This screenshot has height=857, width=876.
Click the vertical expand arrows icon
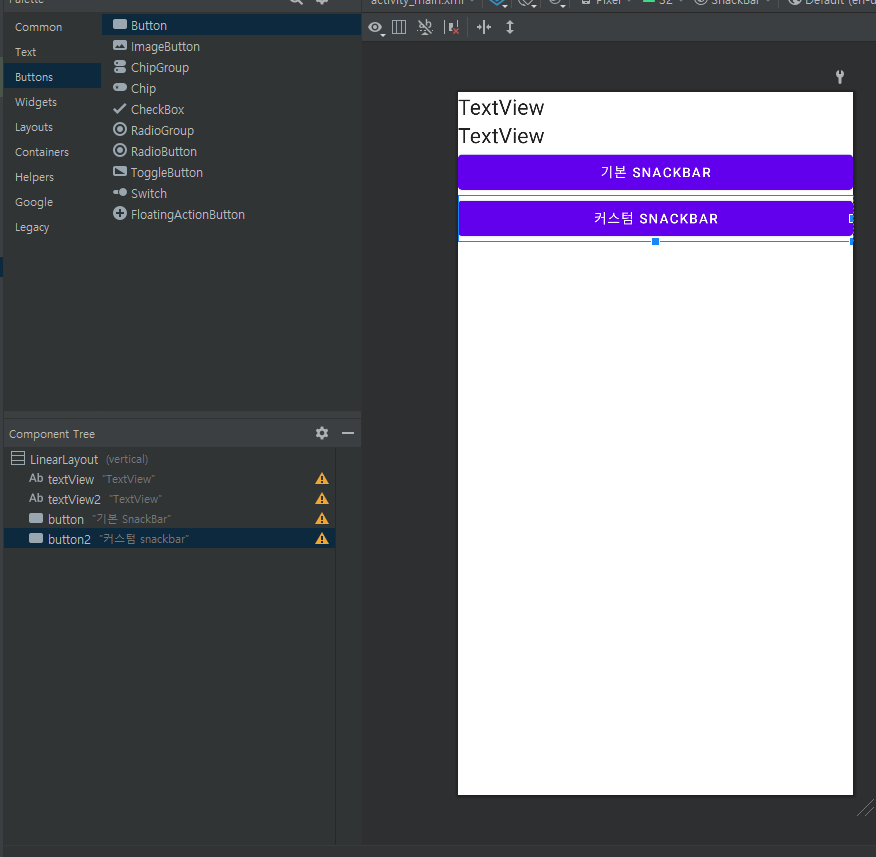[x=510, y=27]
